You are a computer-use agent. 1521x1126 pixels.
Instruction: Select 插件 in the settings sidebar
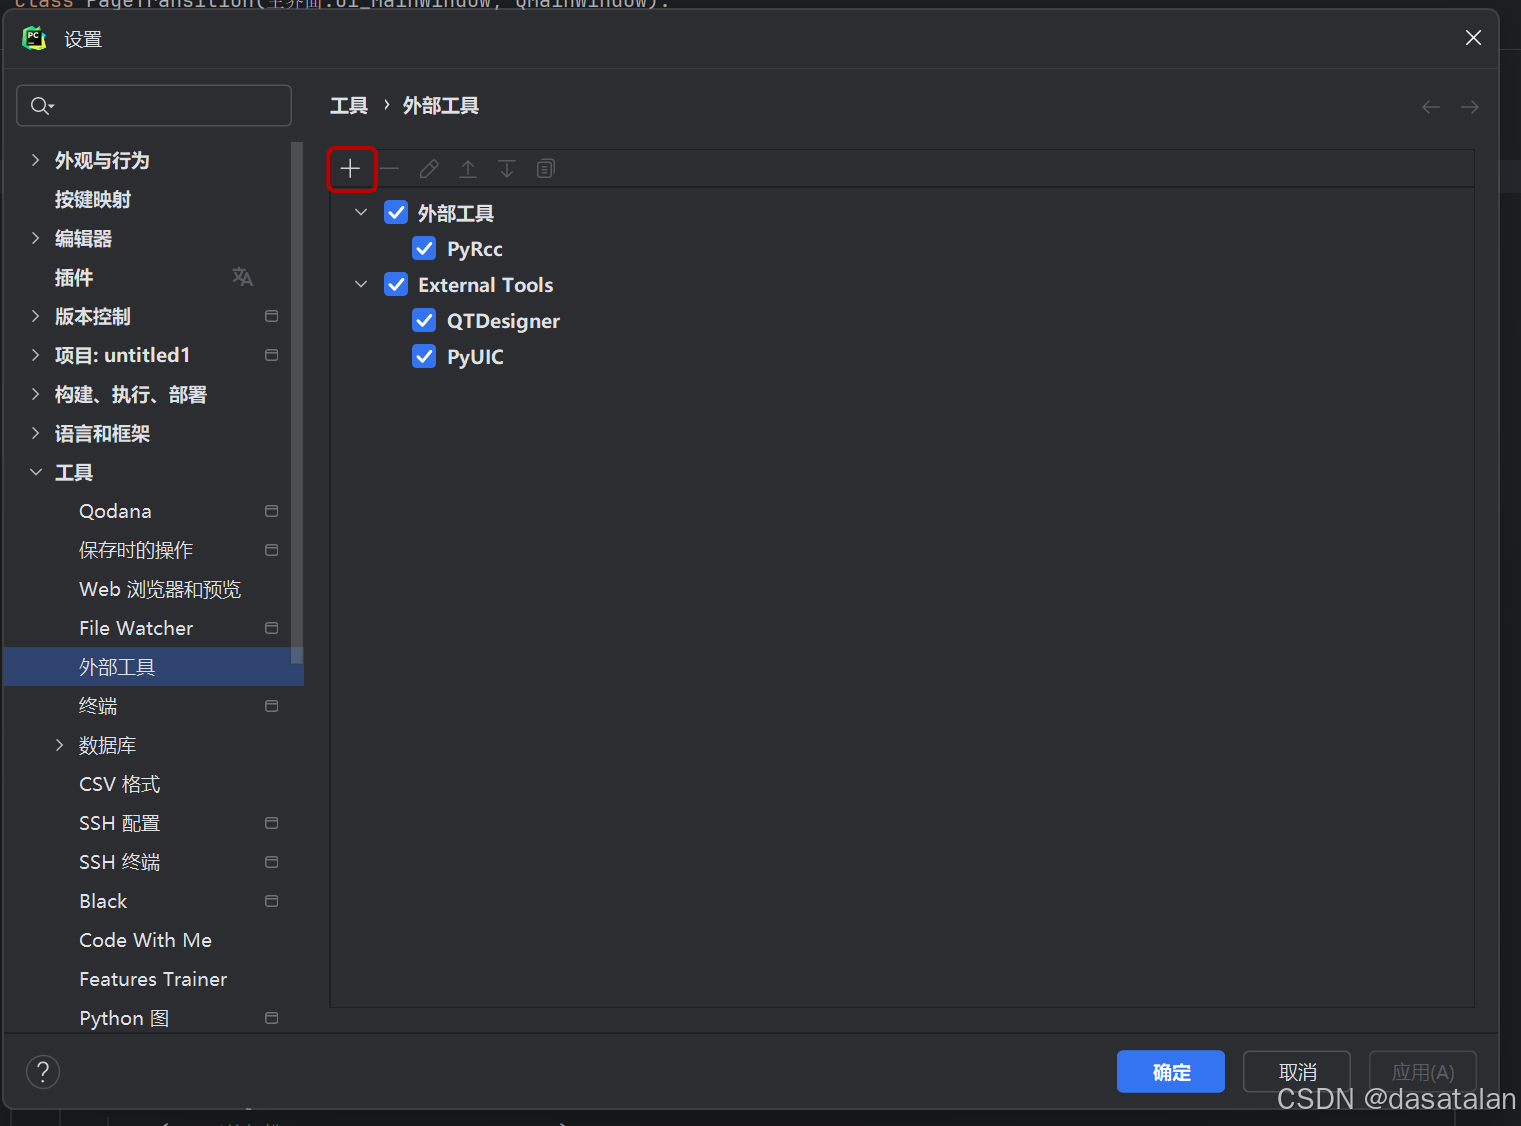[74, 277]
